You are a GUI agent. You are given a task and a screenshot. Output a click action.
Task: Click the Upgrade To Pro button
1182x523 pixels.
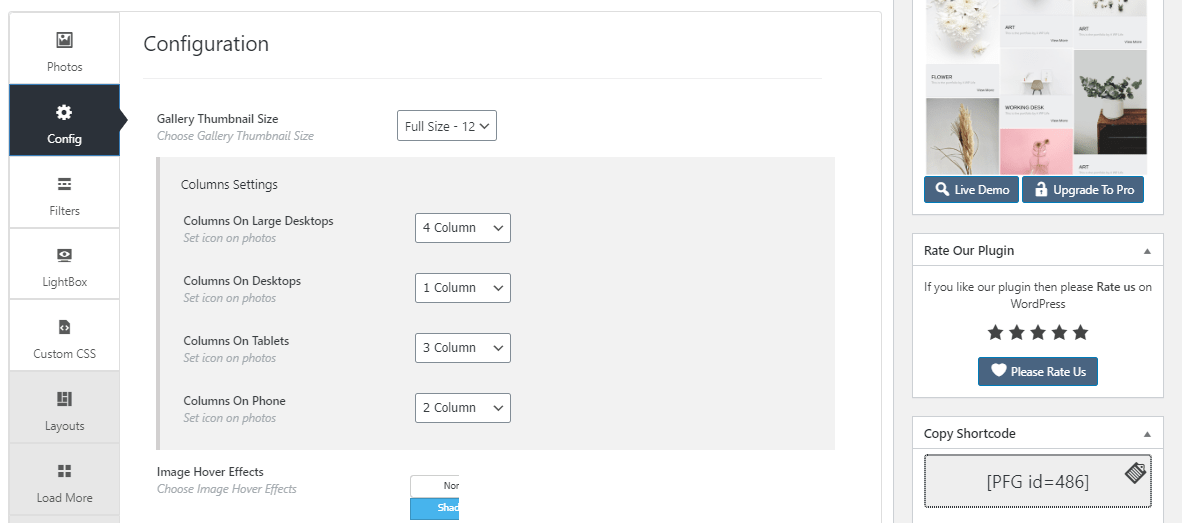pyautogui.click(x=1083, y=189)
